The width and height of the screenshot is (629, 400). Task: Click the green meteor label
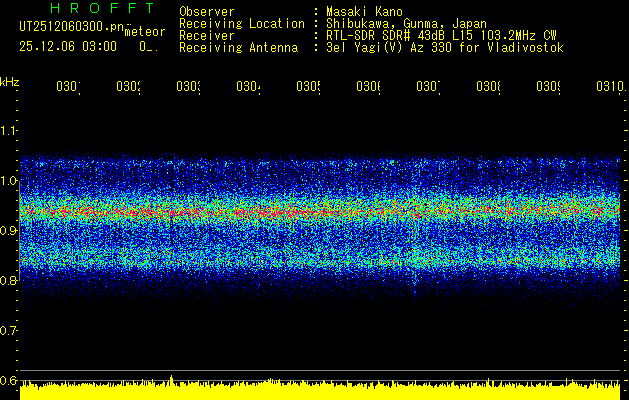[x=144, y=32]
